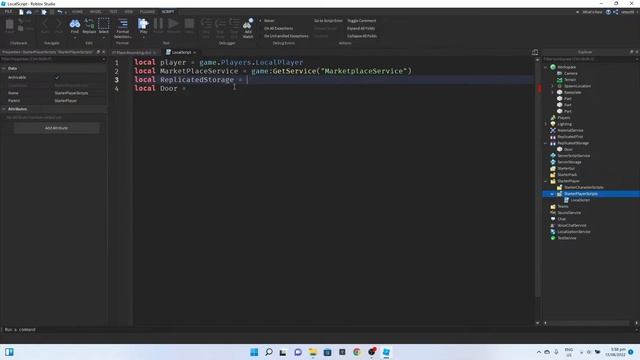Viewport: 640px width, 360px height.
Task: Select SoundService in Explorer
Action: pyautogui.click(x=569, y=213)
